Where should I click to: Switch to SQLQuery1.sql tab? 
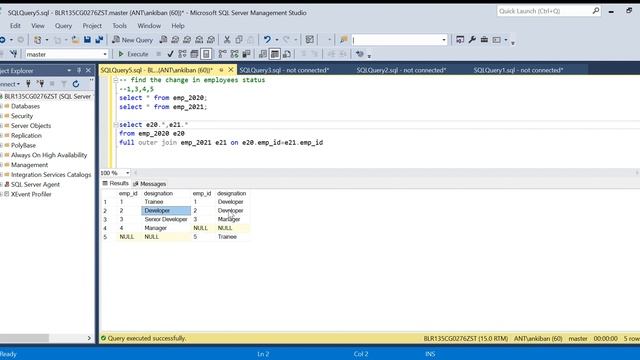point(518,70)
